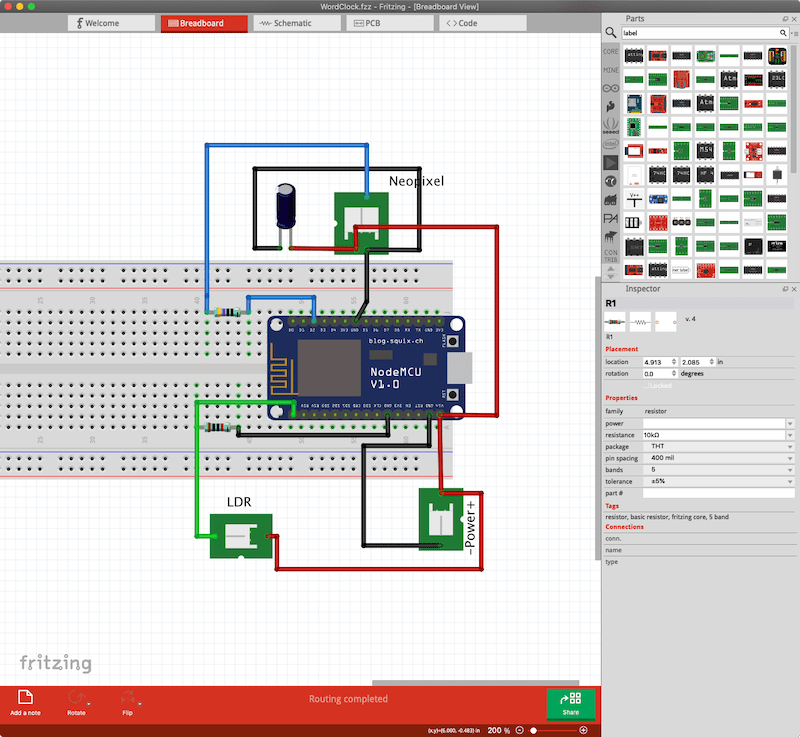Select the 23LC chip part
The image size is (800, 737).
777,79
